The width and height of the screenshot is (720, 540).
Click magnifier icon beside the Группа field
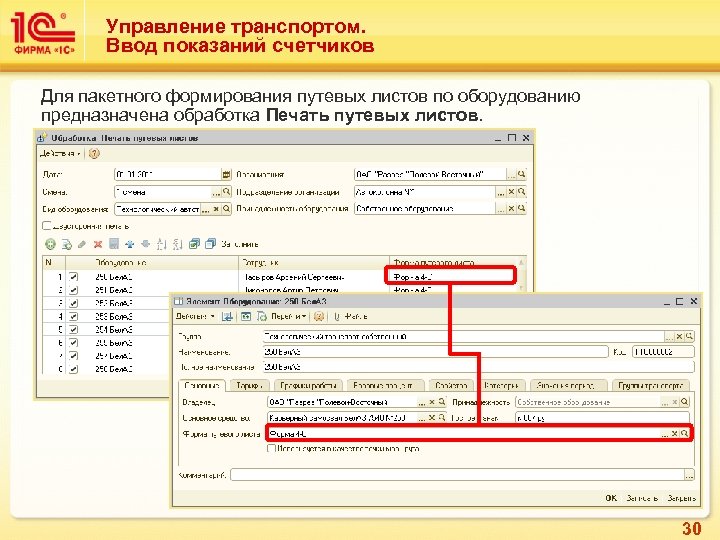pos(689,337)
